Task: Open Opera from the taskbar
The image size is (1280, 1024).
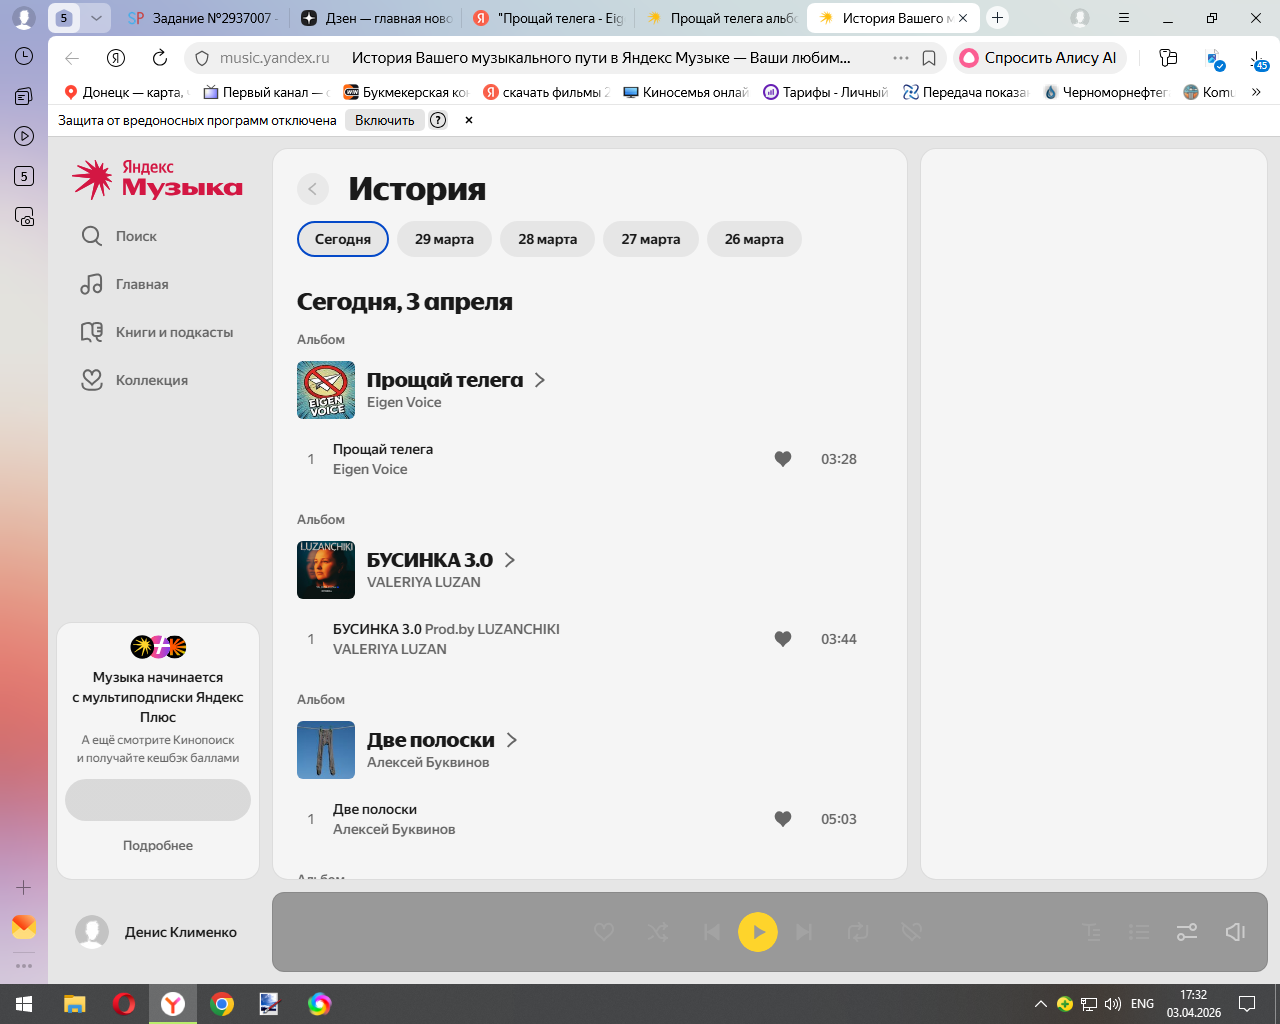Action: point(124,1004)
